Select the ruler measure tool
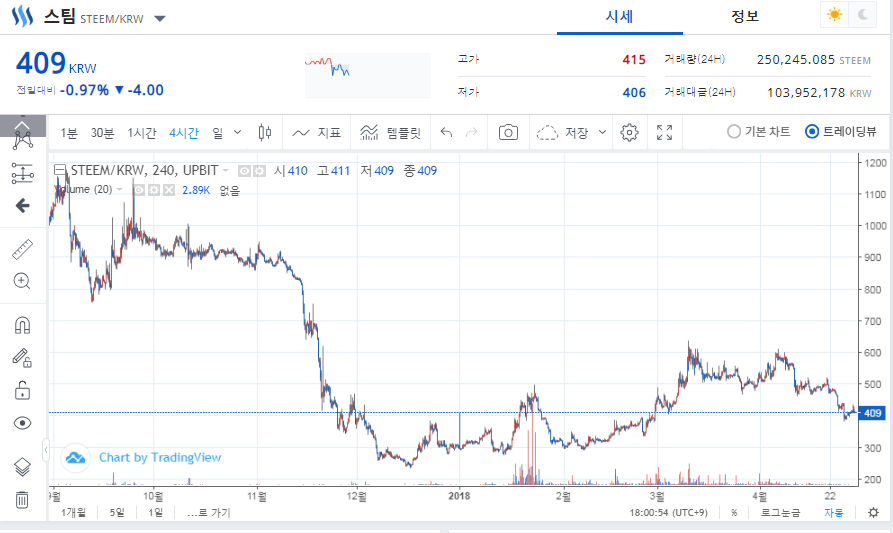893x533 pixels. point(22,249)
